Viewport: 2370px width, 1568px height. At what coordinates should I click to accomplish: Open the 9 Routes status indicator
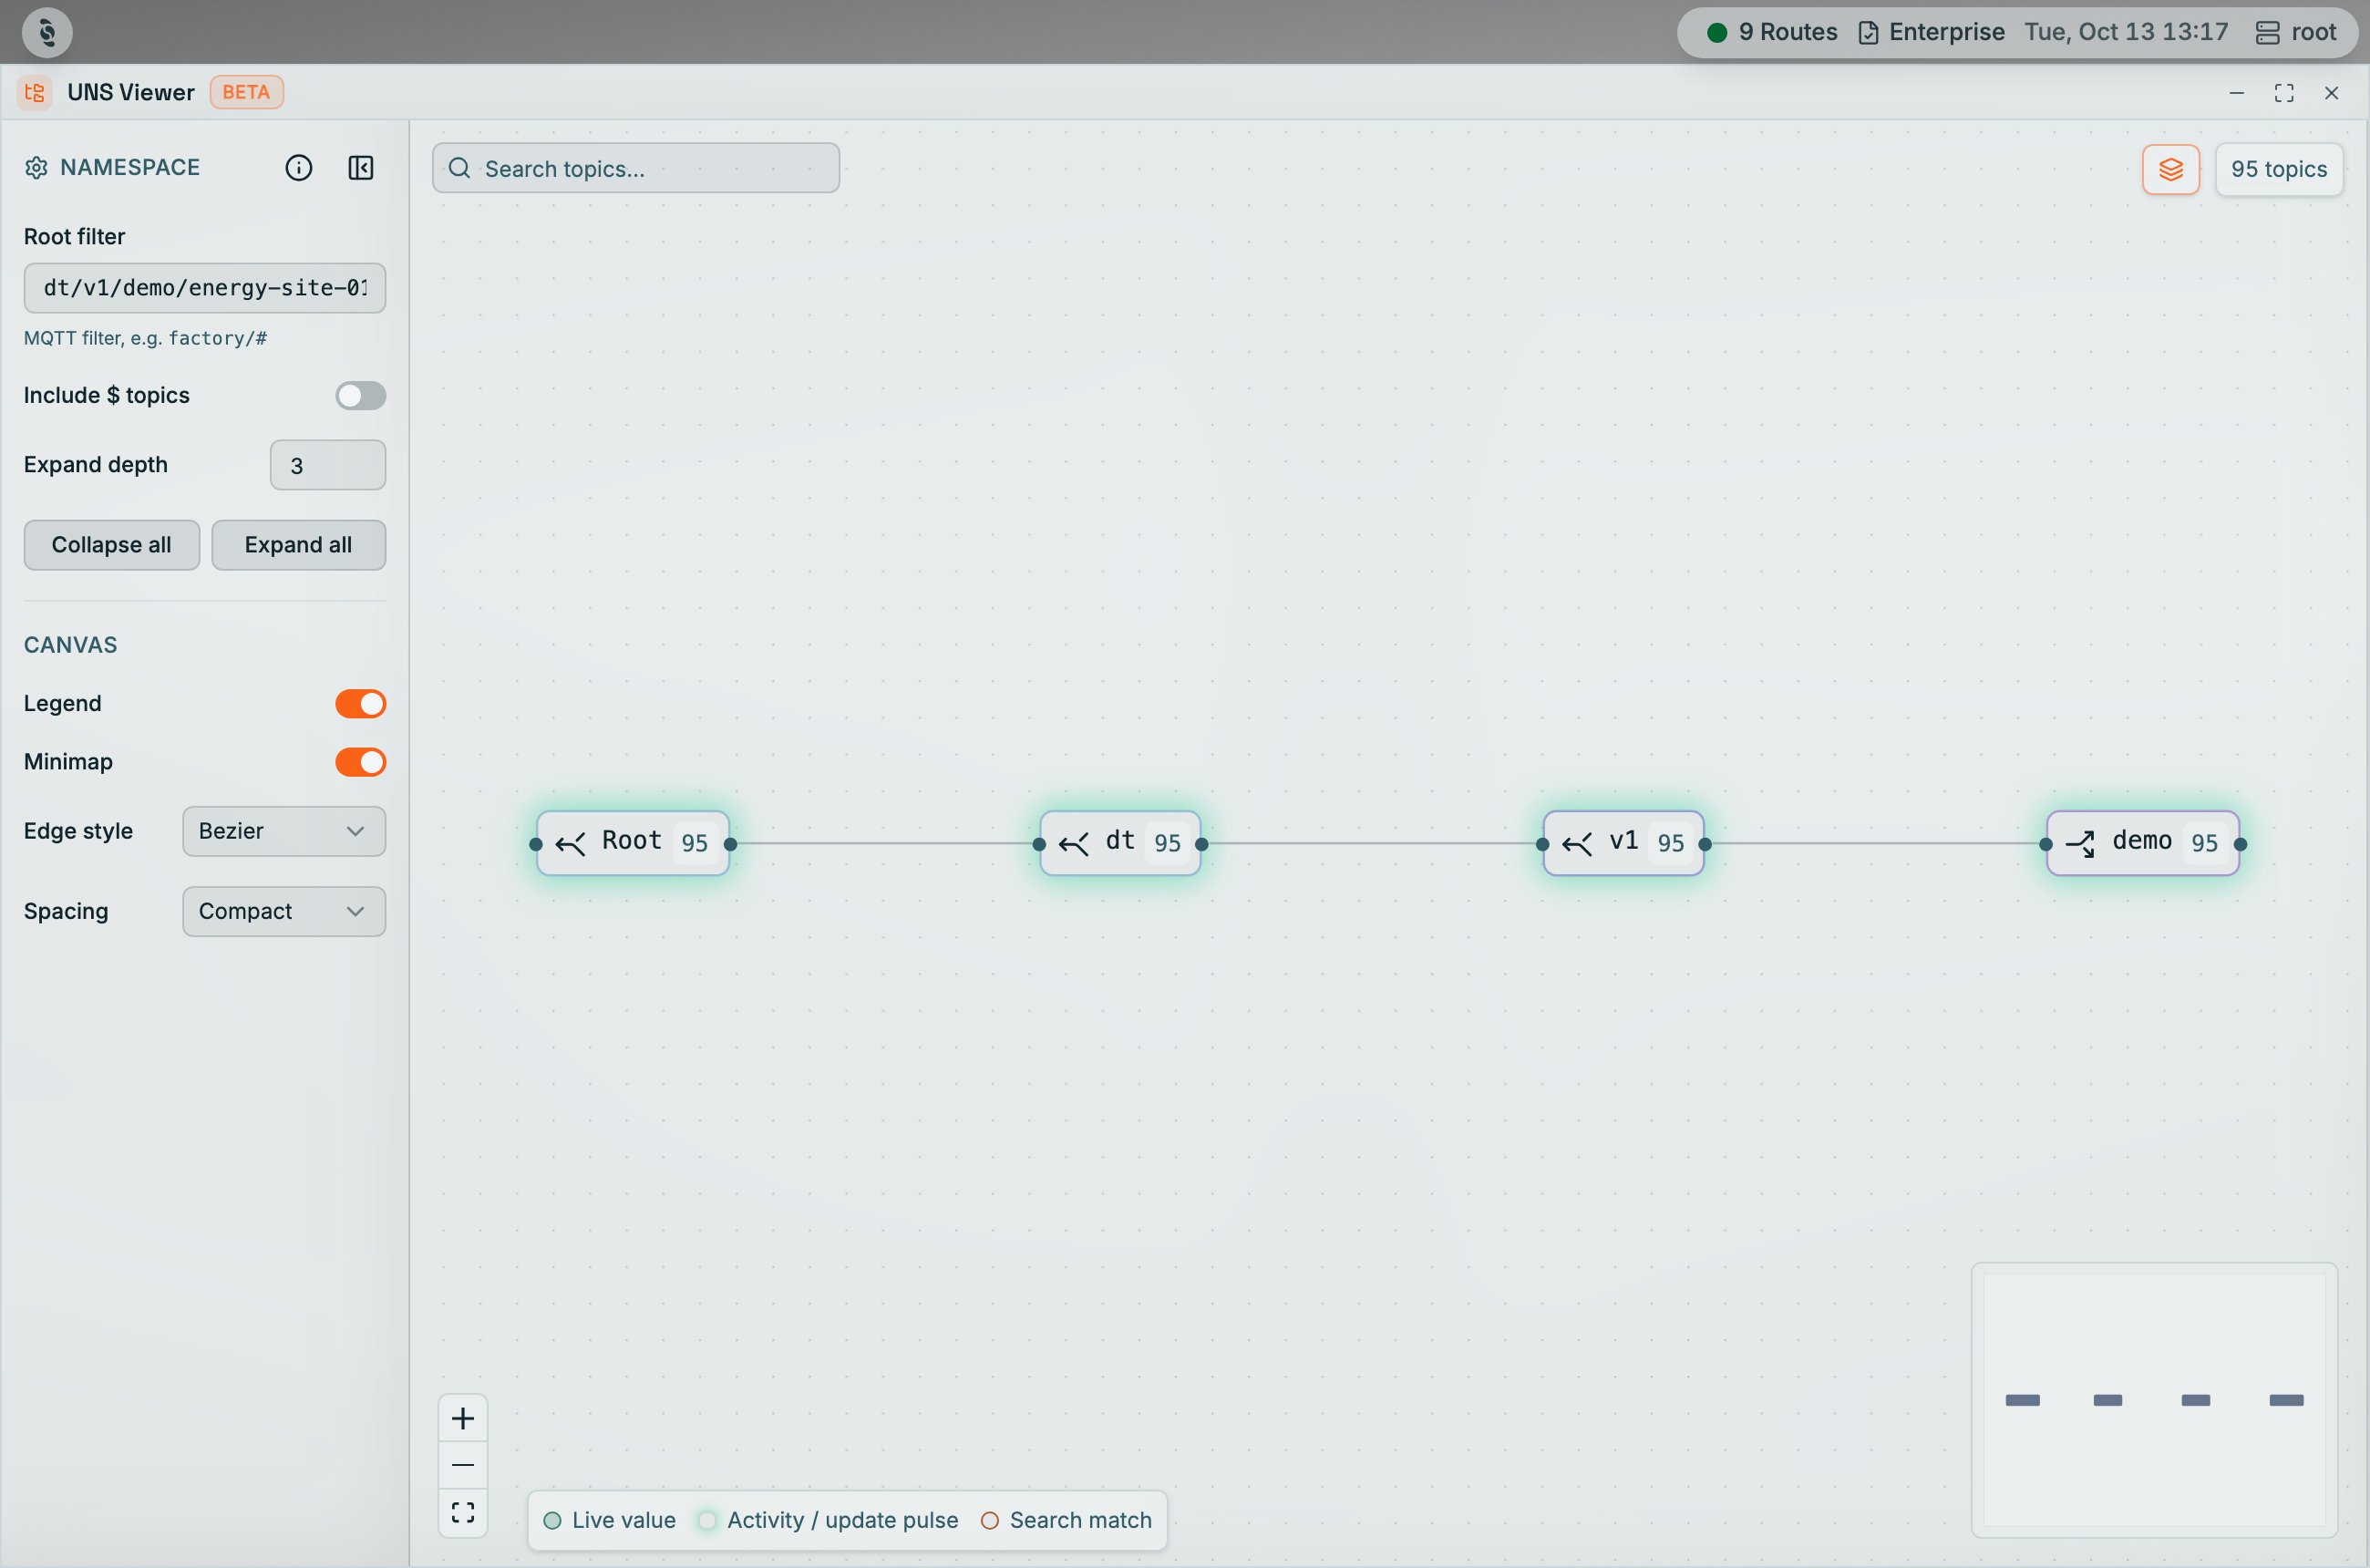coord(1772,32)
